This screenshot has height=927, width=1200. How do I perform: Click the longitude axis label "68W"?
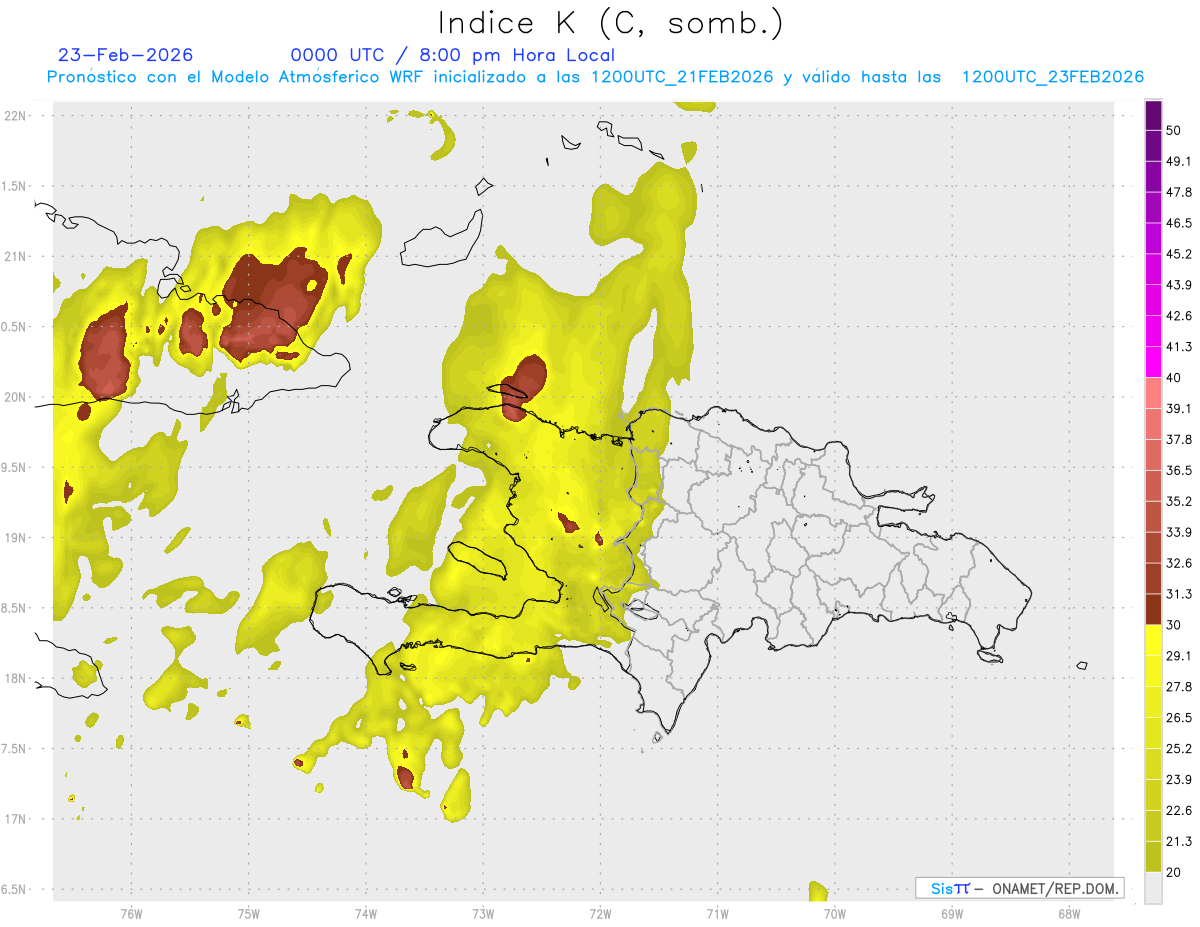click(x=1069, y=913)
